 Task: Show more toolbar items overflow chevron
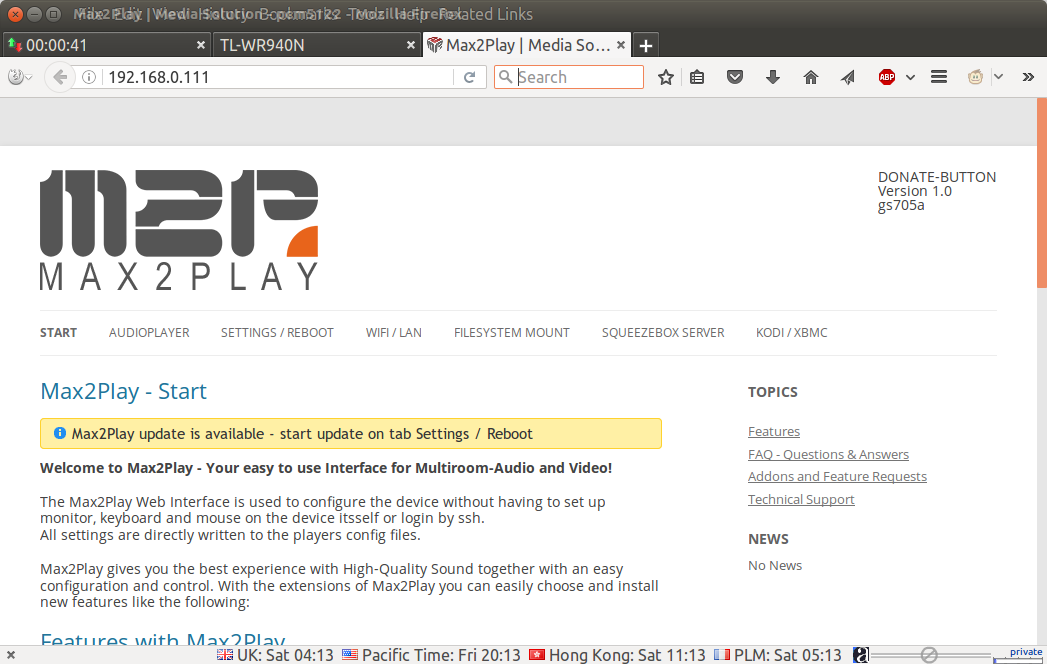pos(1028,77)
